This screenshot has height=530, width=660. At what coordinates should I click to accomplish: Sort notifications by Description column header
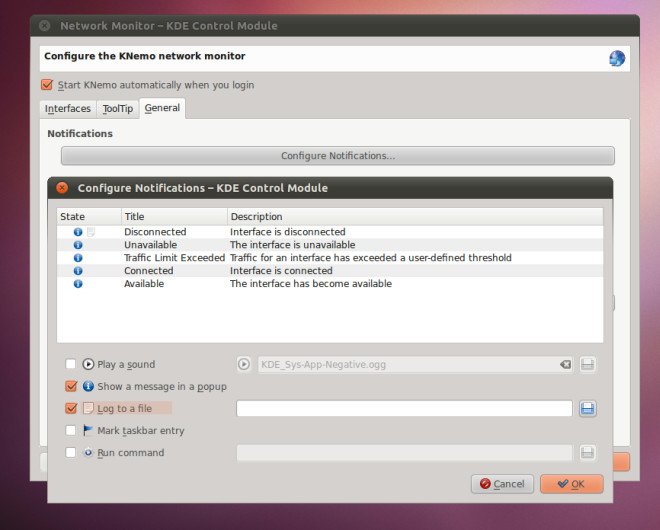pyautogui.click(x=415, y=216)
